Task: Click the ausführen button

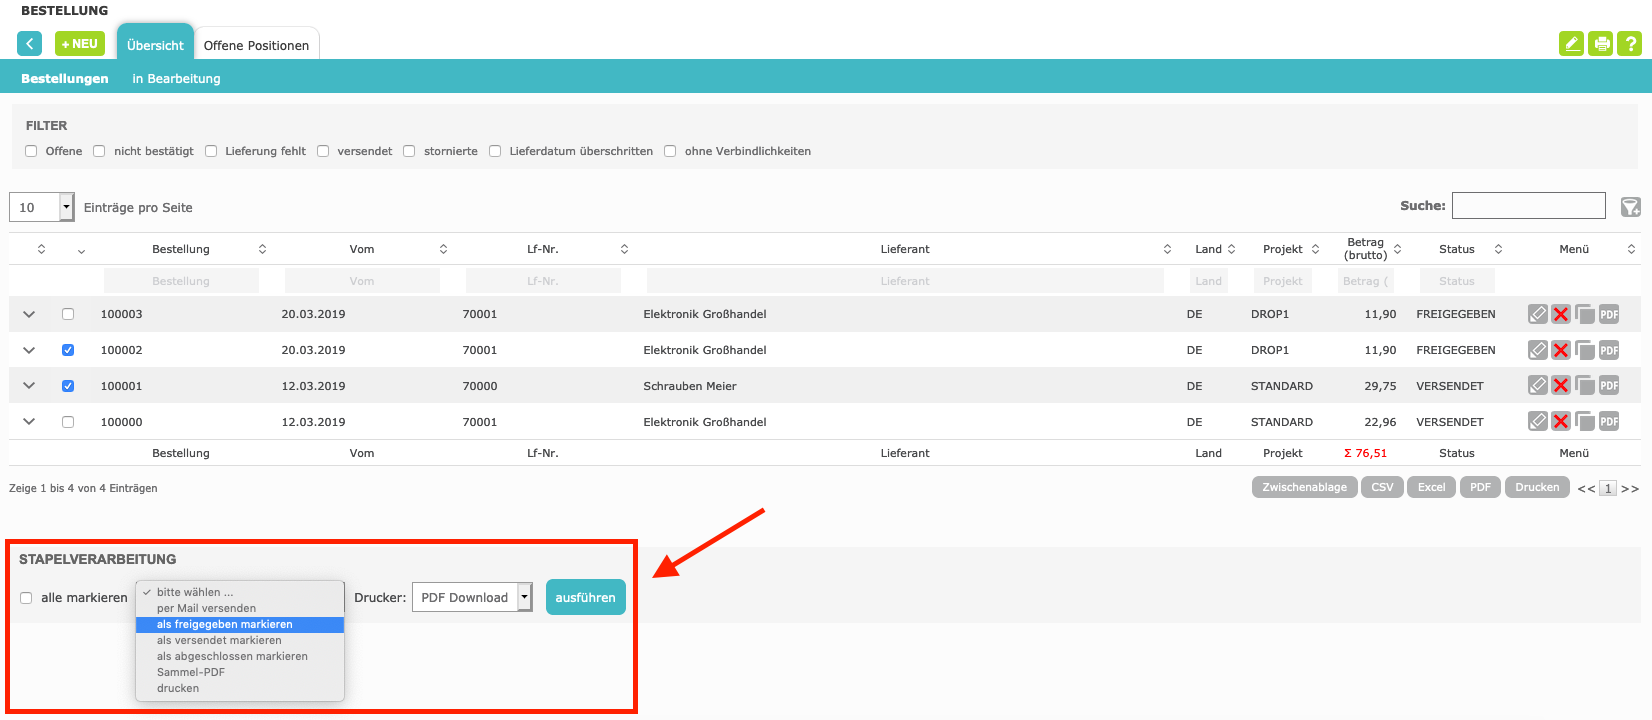Action: [x=585, y=598]
